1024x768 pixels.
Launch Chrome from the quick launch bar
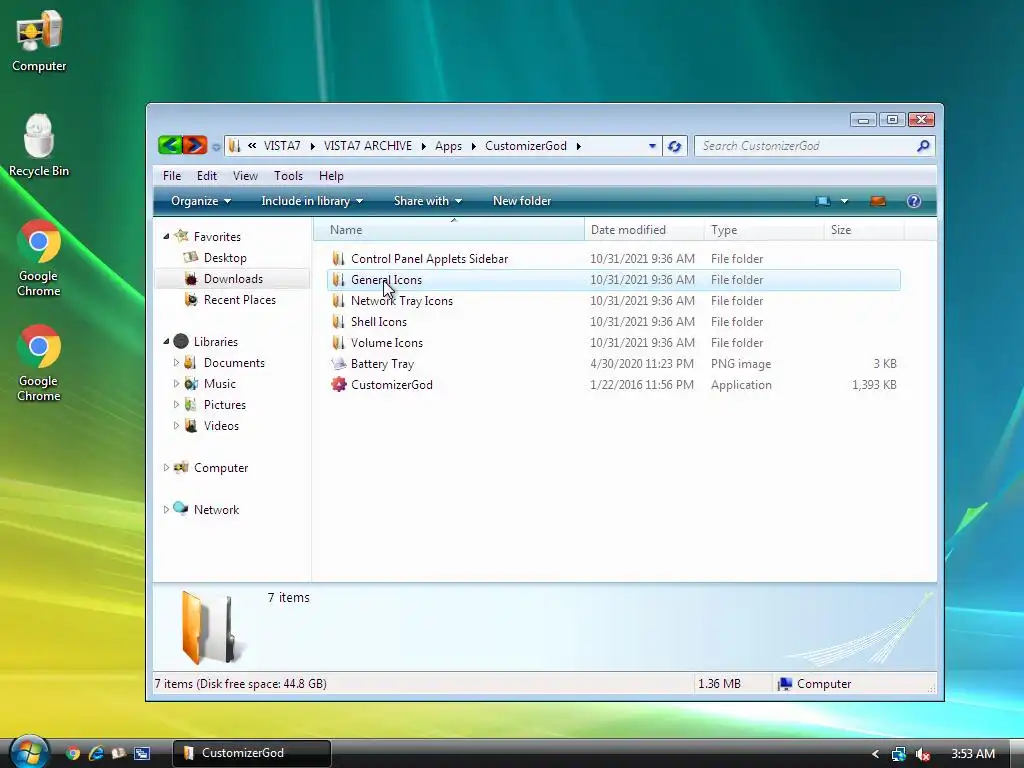pyautogui.click(x=73, y=753)
